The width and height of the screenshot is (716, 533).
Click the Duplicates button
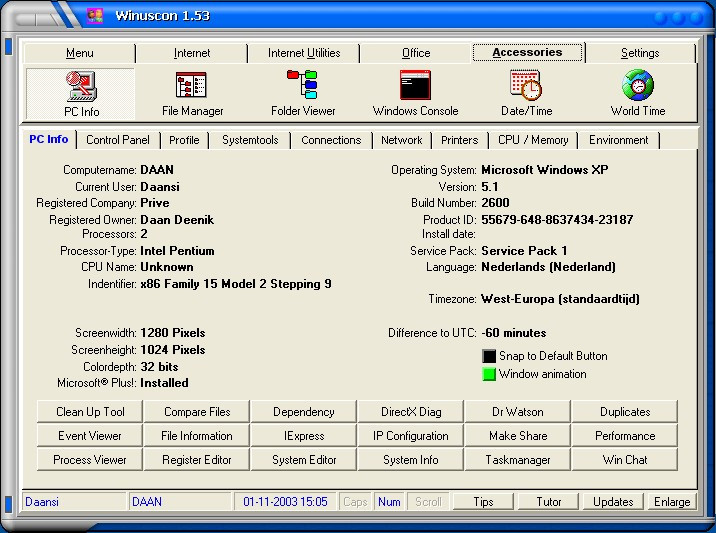tap(625, 412)
